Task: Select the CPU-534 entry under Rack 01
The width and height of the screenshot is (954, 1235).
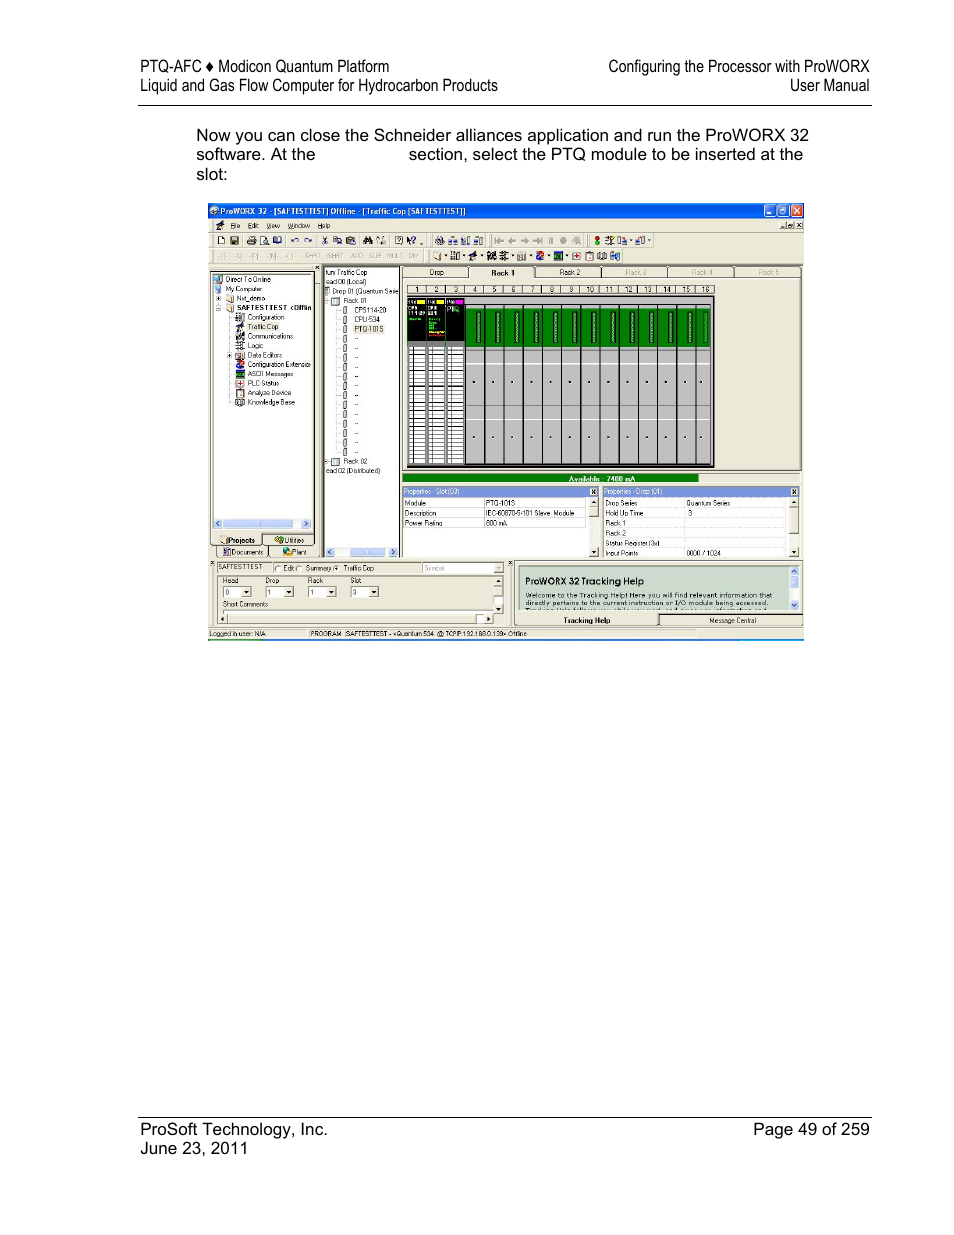Action: [367, 319]
